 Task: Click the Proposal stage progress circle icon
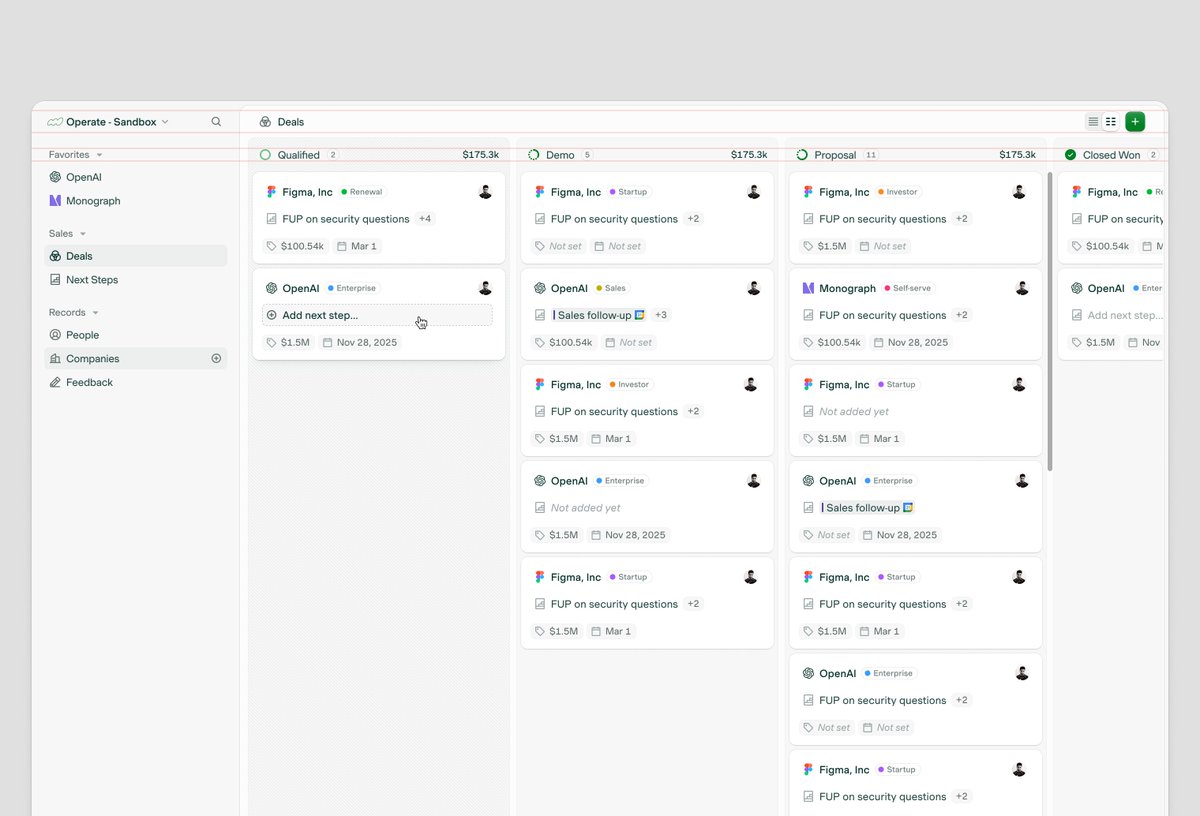click(802, 155)
